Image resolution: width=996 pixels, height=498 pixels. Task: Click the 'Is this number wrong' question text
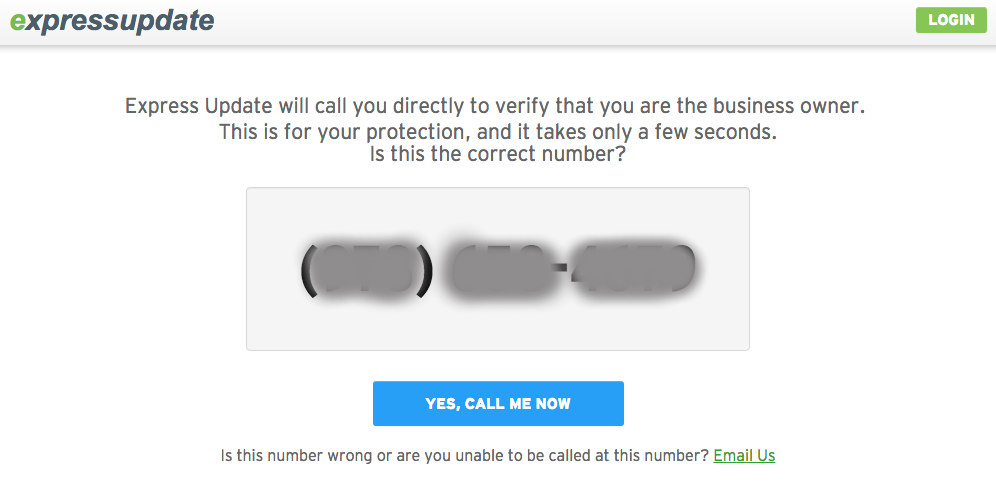(x=465, y=455)
